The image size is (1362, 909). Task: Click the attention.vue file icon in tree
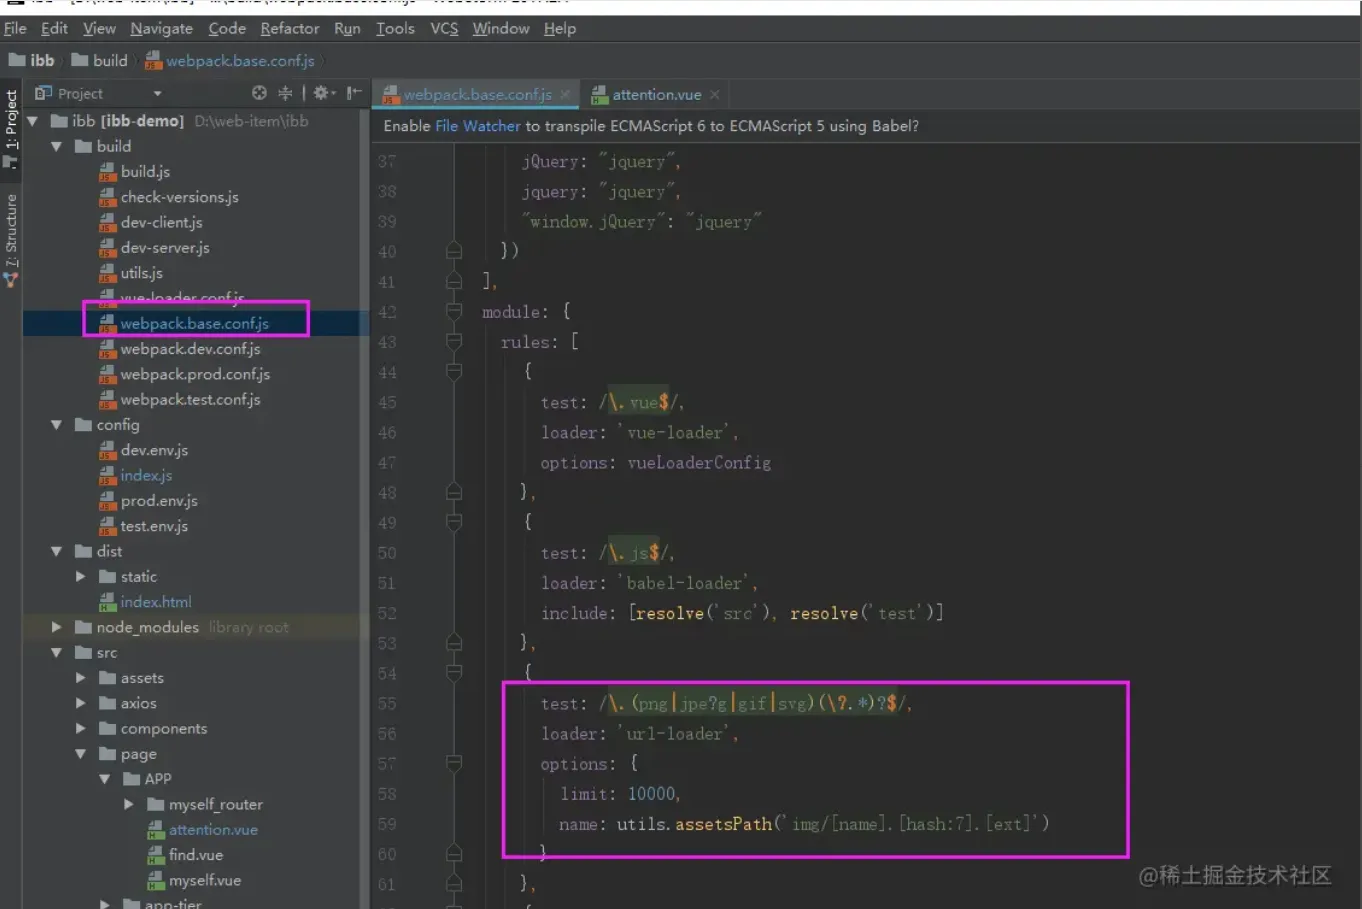point(156,830)
